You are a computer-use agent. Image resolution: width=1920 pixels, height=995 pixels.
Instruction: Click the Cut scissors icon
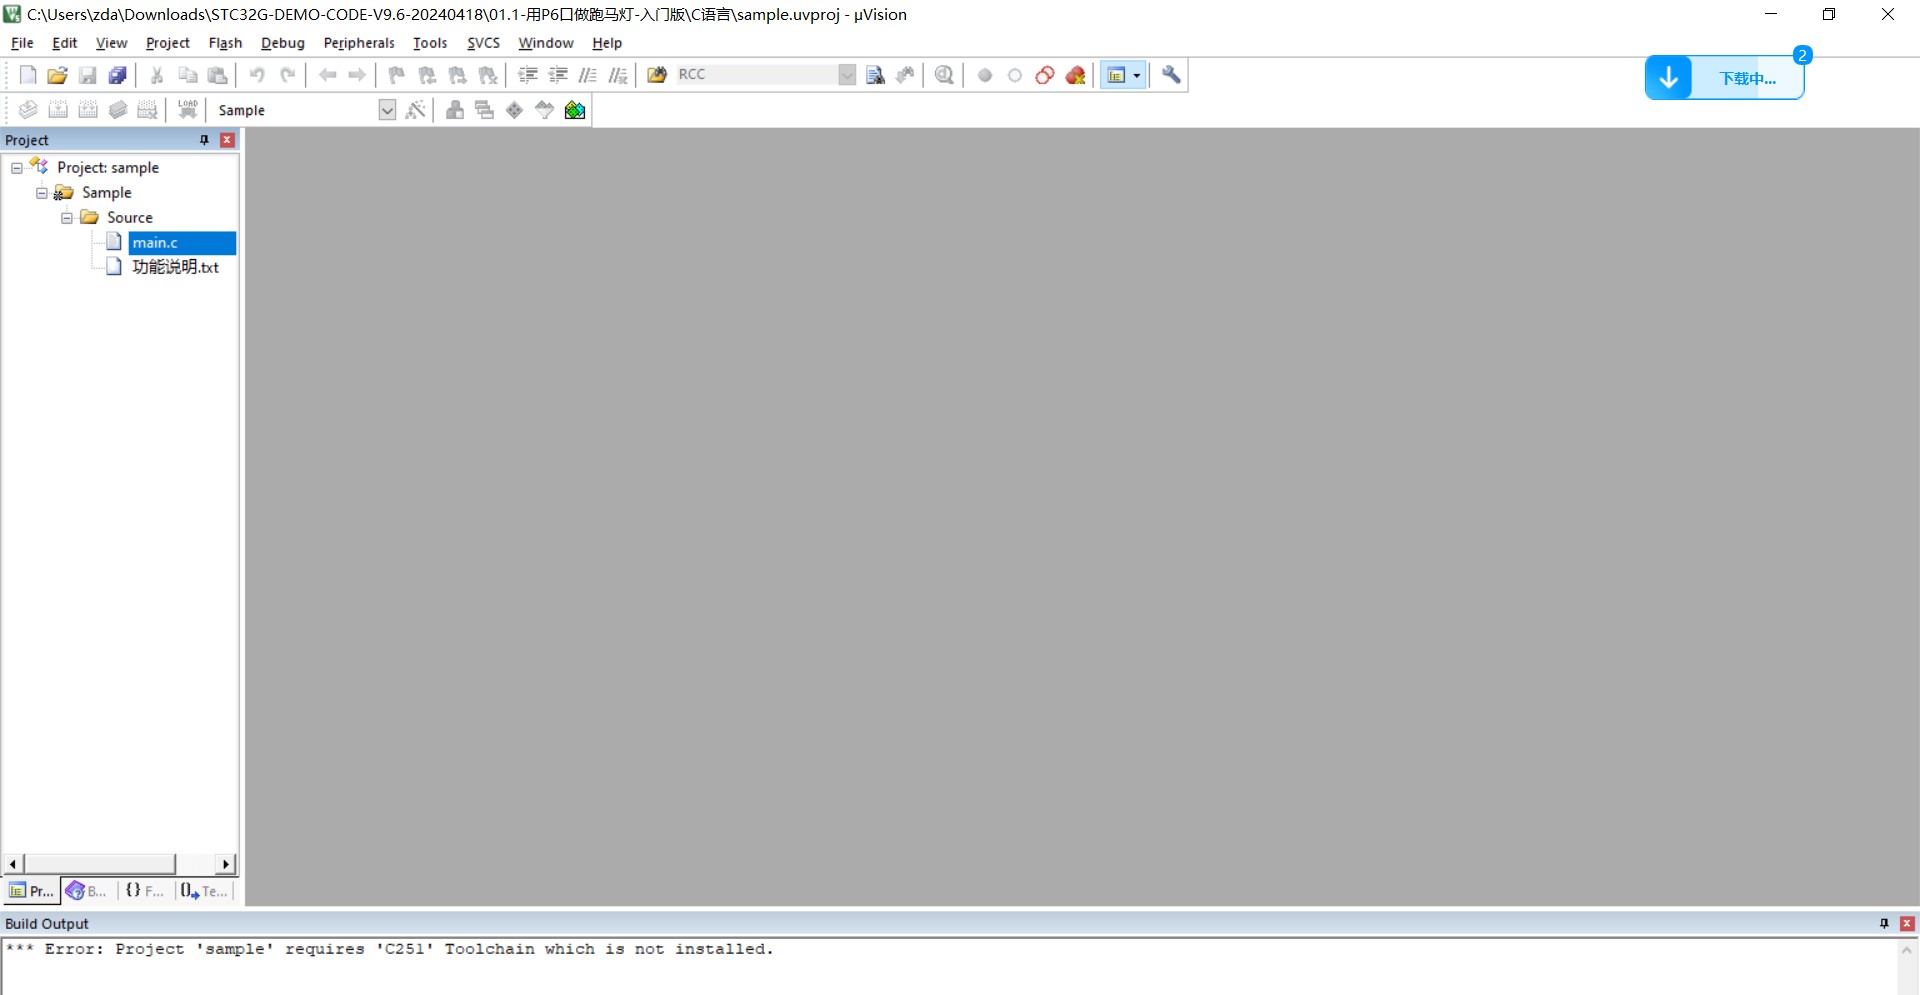[x=157, y=75]
